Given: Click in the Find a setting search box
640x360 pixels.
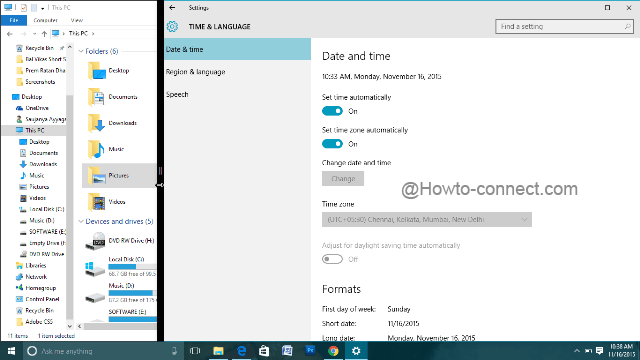Looking at the screenshot, I should (564, 27).
